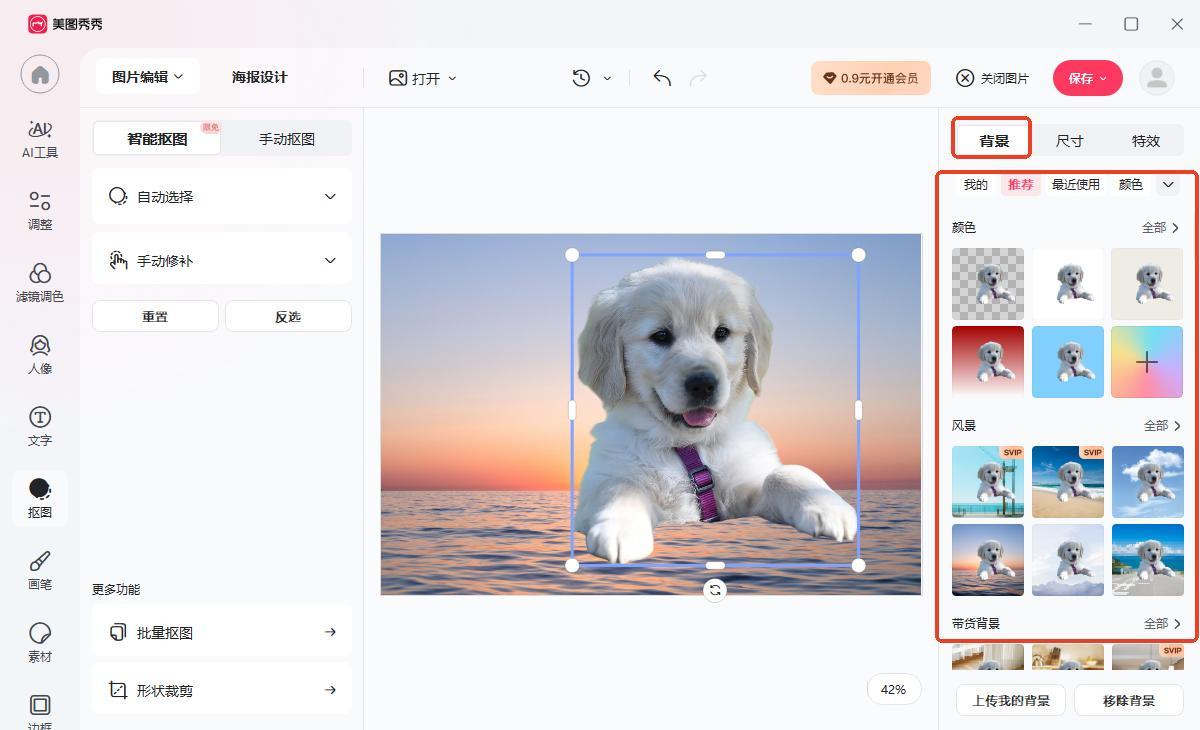Click the rotate handle below the dog

715,590
